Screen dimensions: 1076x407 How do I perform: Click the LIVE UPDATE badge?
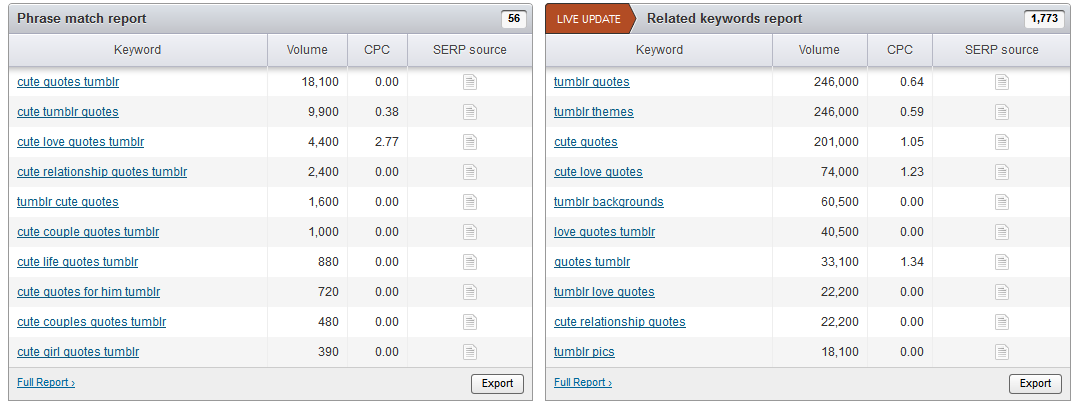[x=589, y=19]
